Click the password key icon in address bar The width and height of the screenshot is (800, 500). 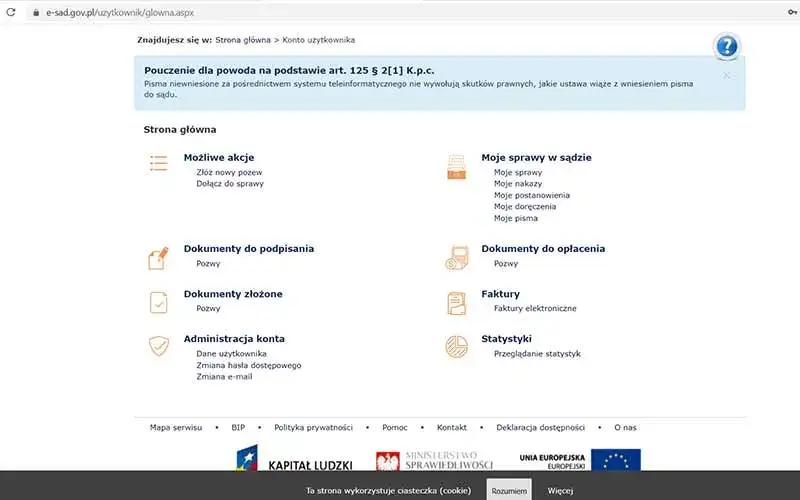click(x=792, y=12)
